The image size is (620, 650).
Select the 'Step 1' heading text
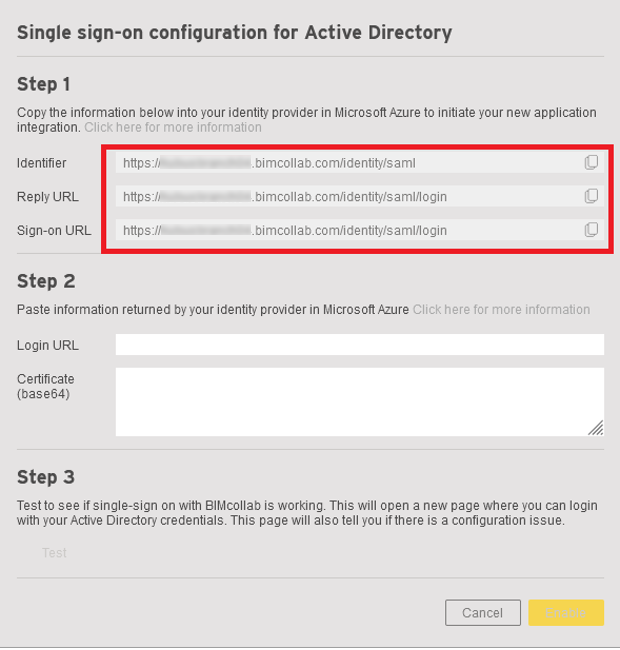click(44, 84)
